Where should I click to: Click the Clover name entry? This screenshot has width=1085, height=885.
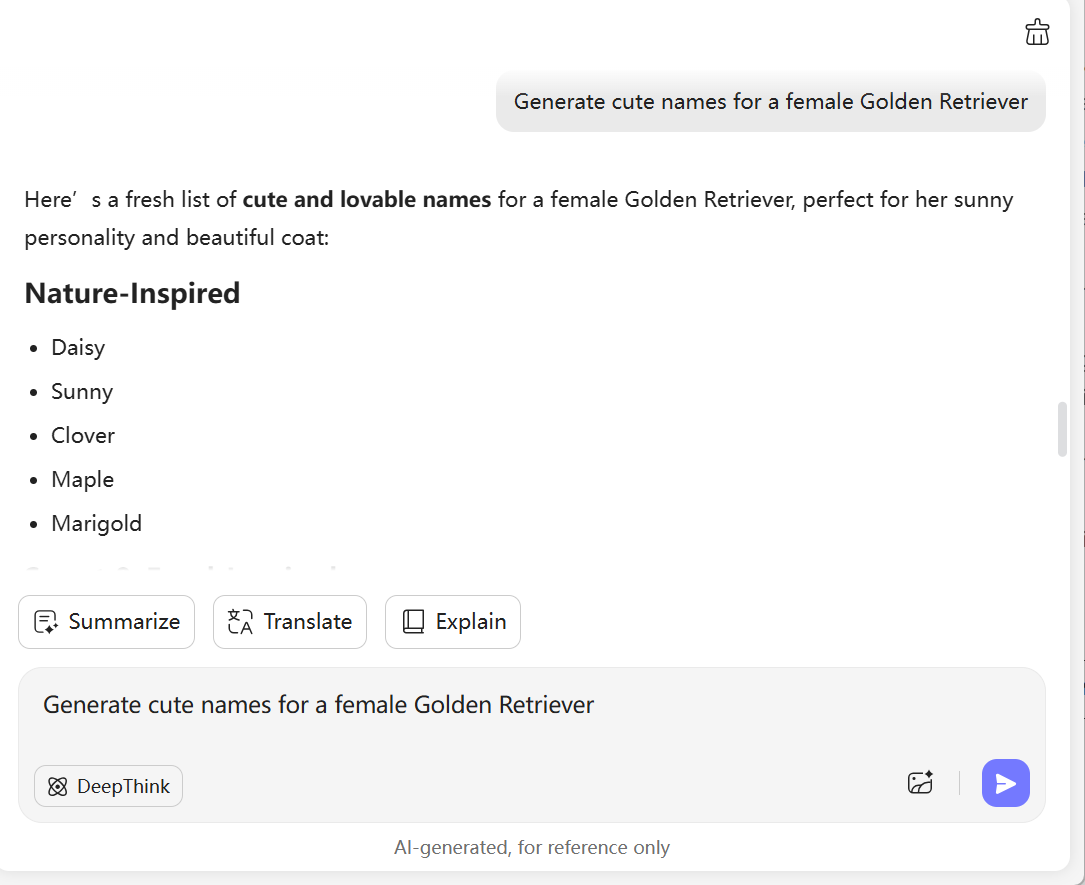(x=83, y=436)
